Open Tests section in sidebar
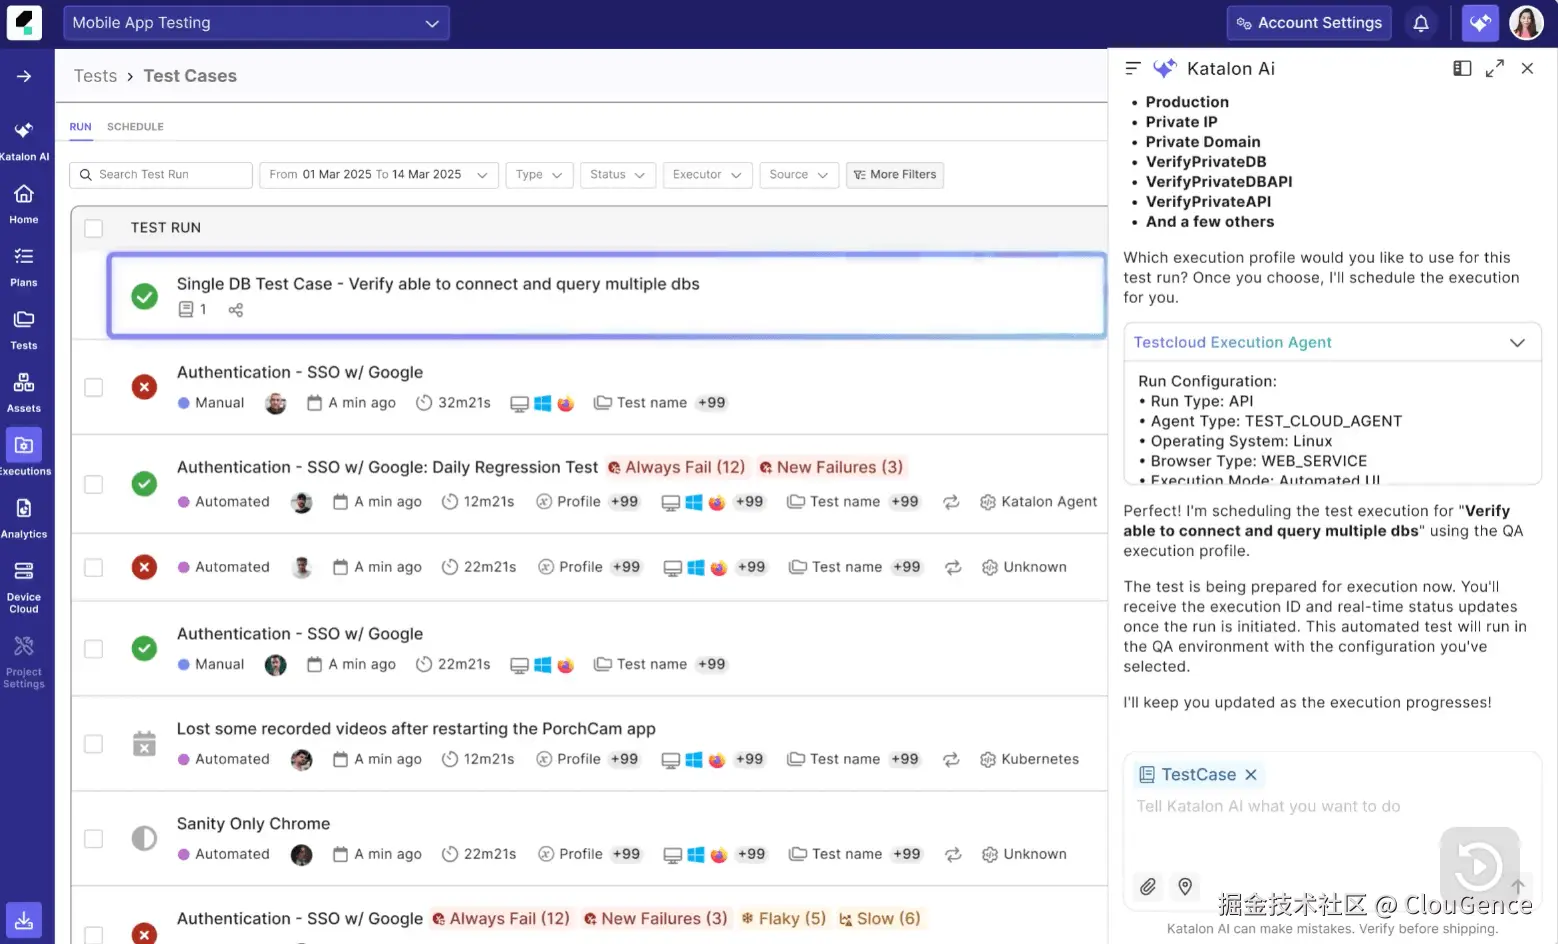 point(24,330)
